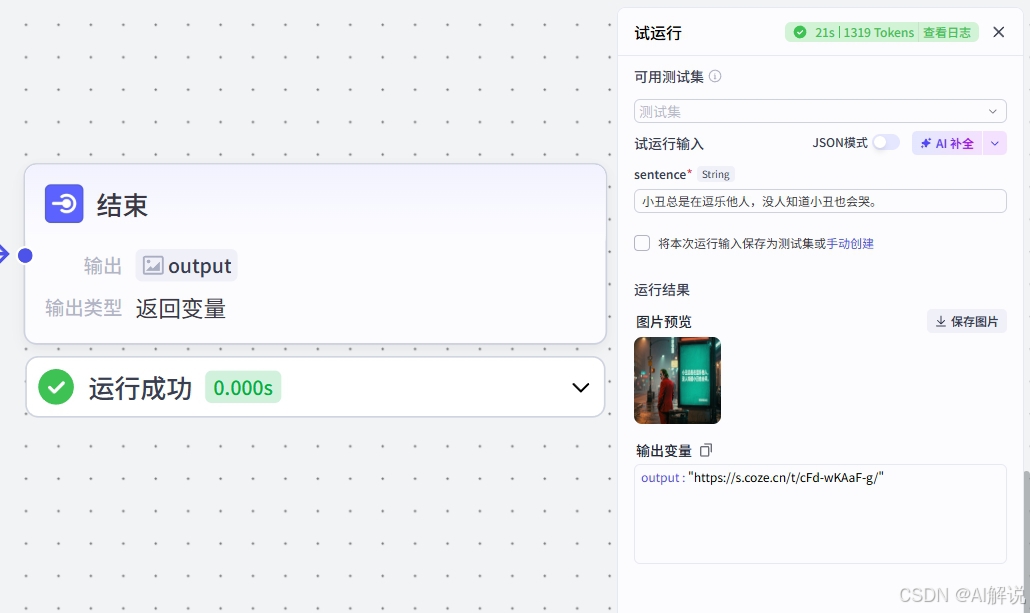Click the 试运行输入 label
The height and width of the screenshot is (613, 1030).
tap(669, 144)
